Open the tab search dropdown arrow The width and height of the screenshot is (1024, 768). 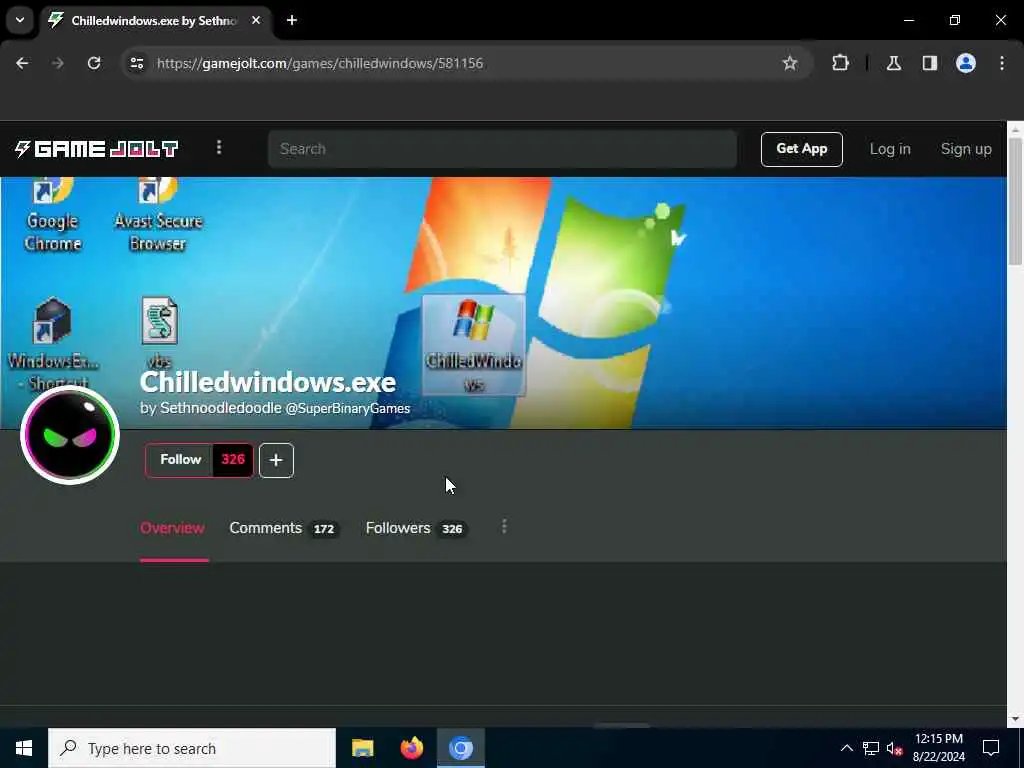[x=20, y=20]
